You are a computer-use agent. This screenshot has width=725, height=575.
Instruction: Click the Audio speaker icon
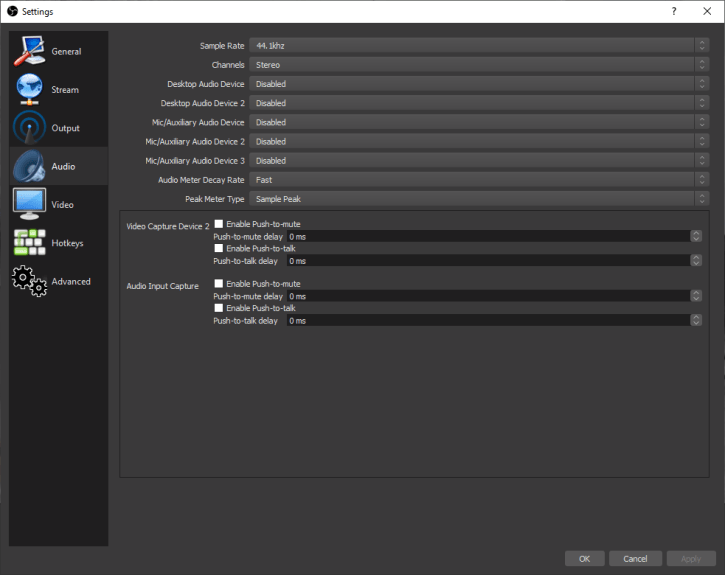point(29,166)
